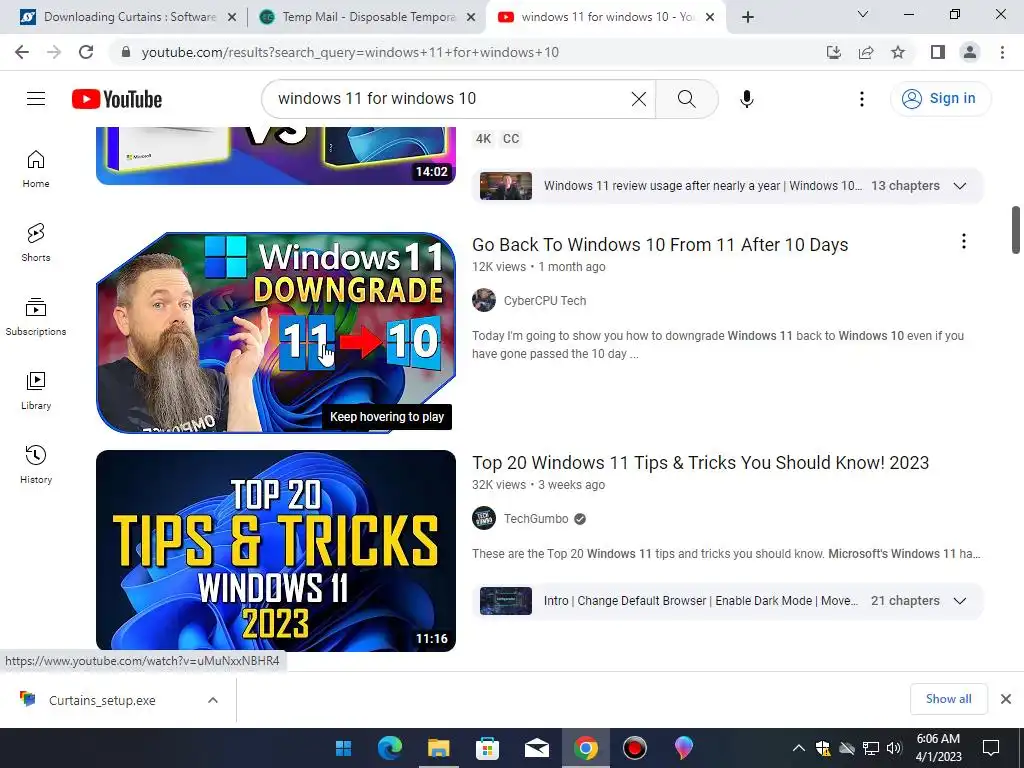Open the TechGumbo channel name
Image resolution: width=1024 pixels, height=768 pixels.
tap(536, 519)
